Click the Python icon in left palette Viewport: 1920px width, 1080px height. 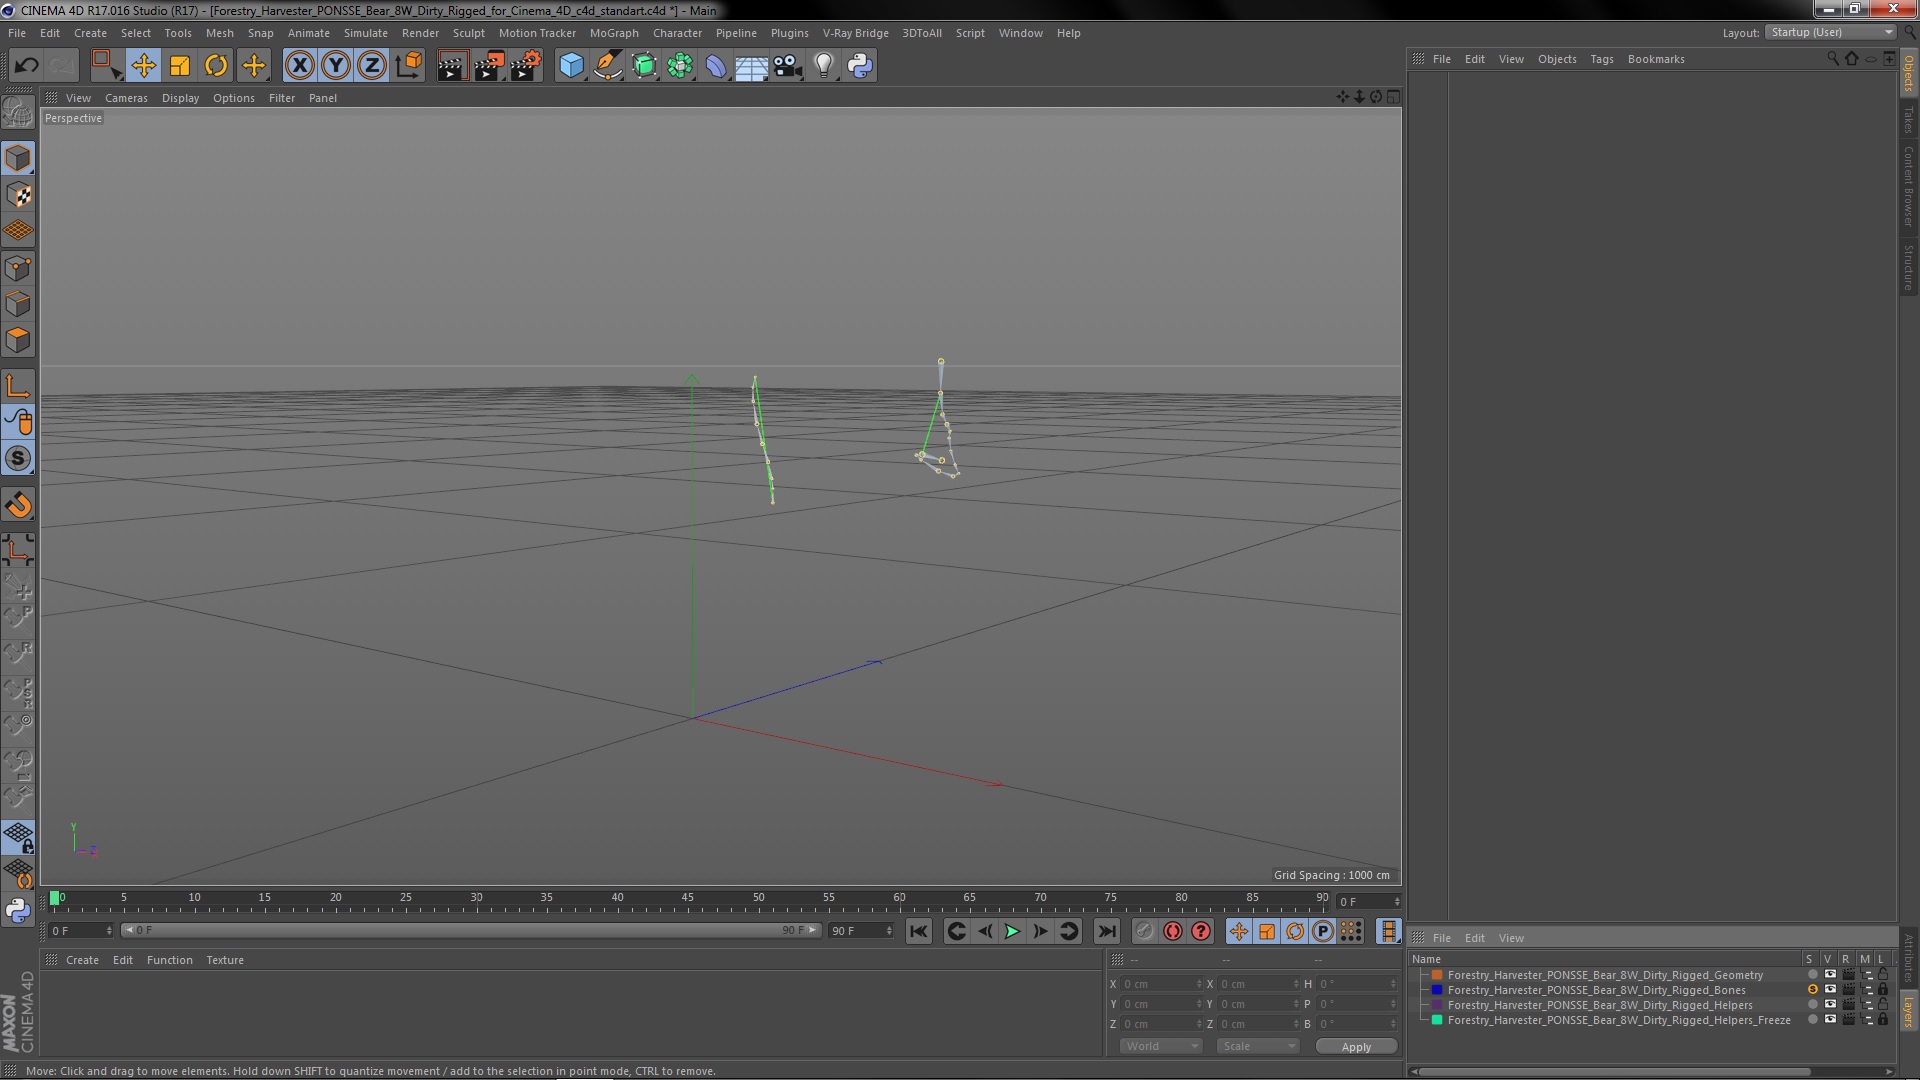[x=18, y=910]
